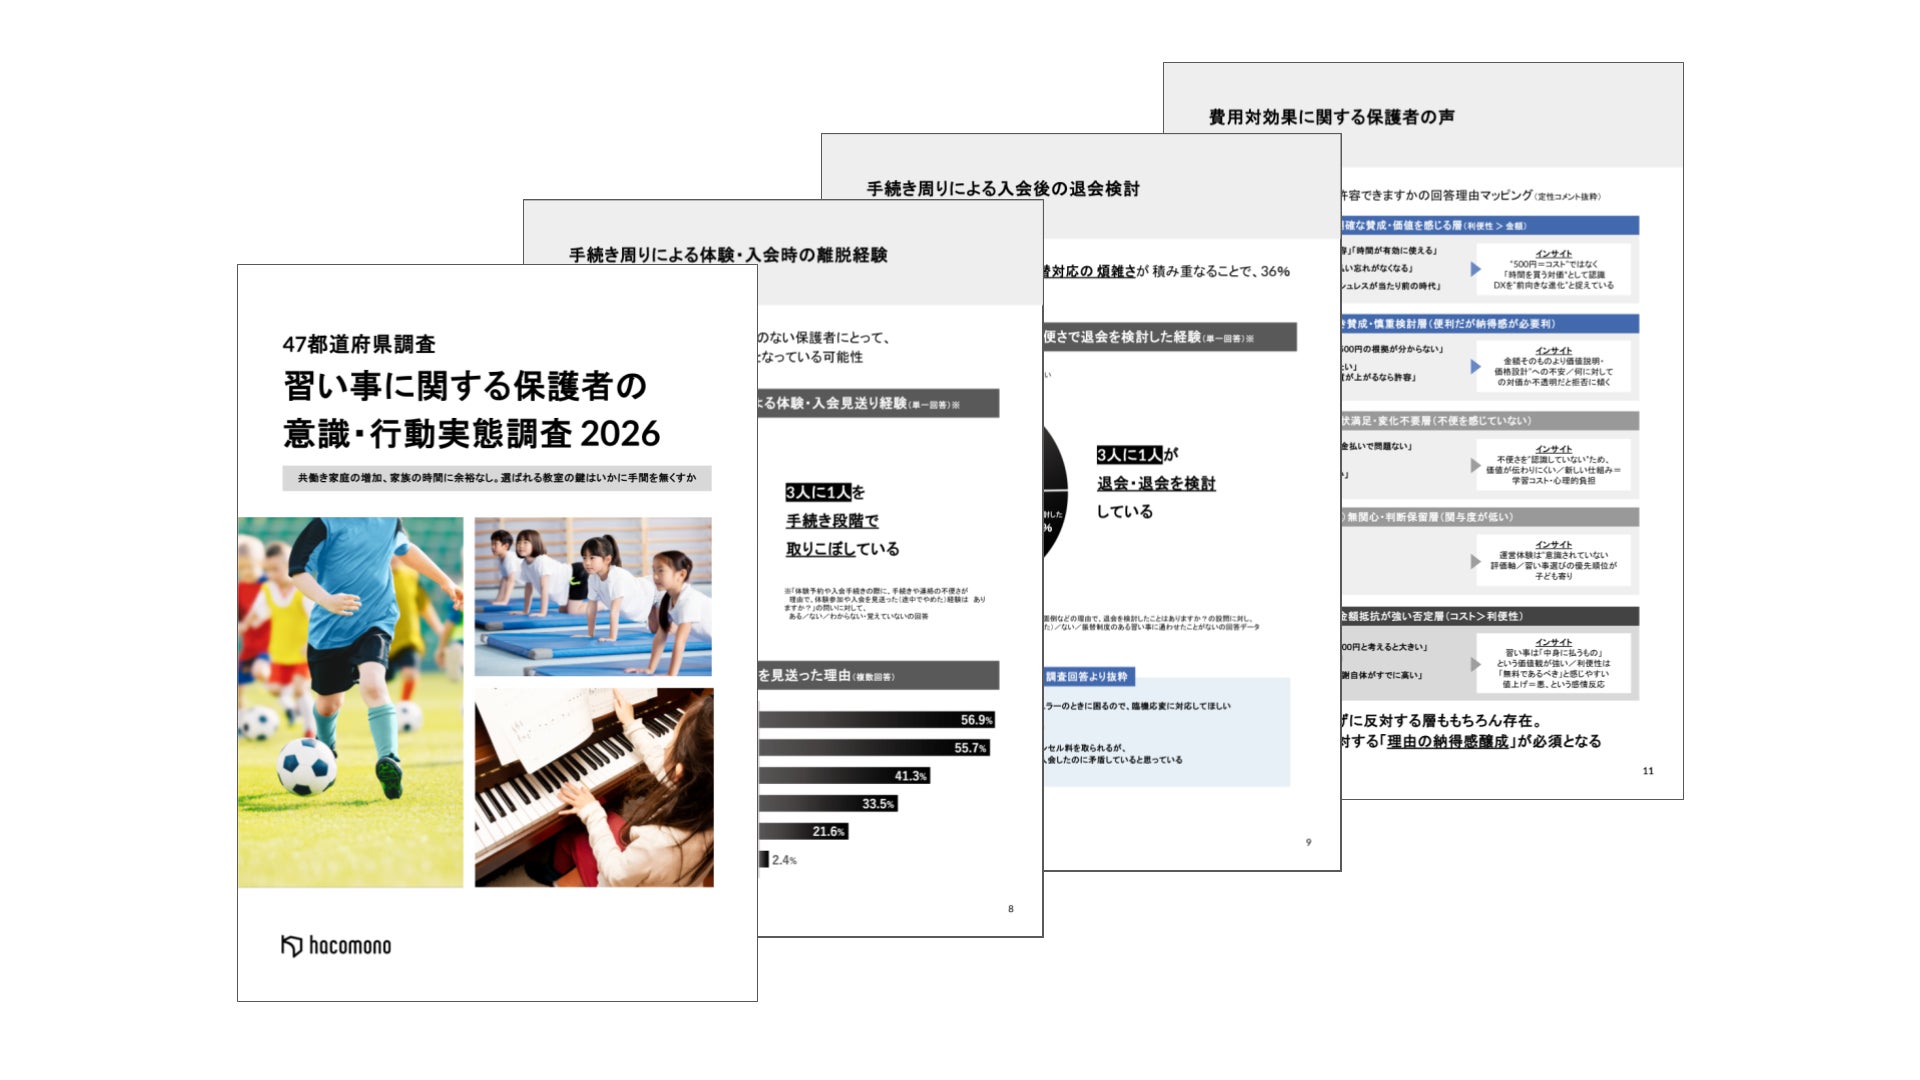Screen dimensions: 1920x1080
Task: Click the soccer player photo
Action: [x=350, y=701]
